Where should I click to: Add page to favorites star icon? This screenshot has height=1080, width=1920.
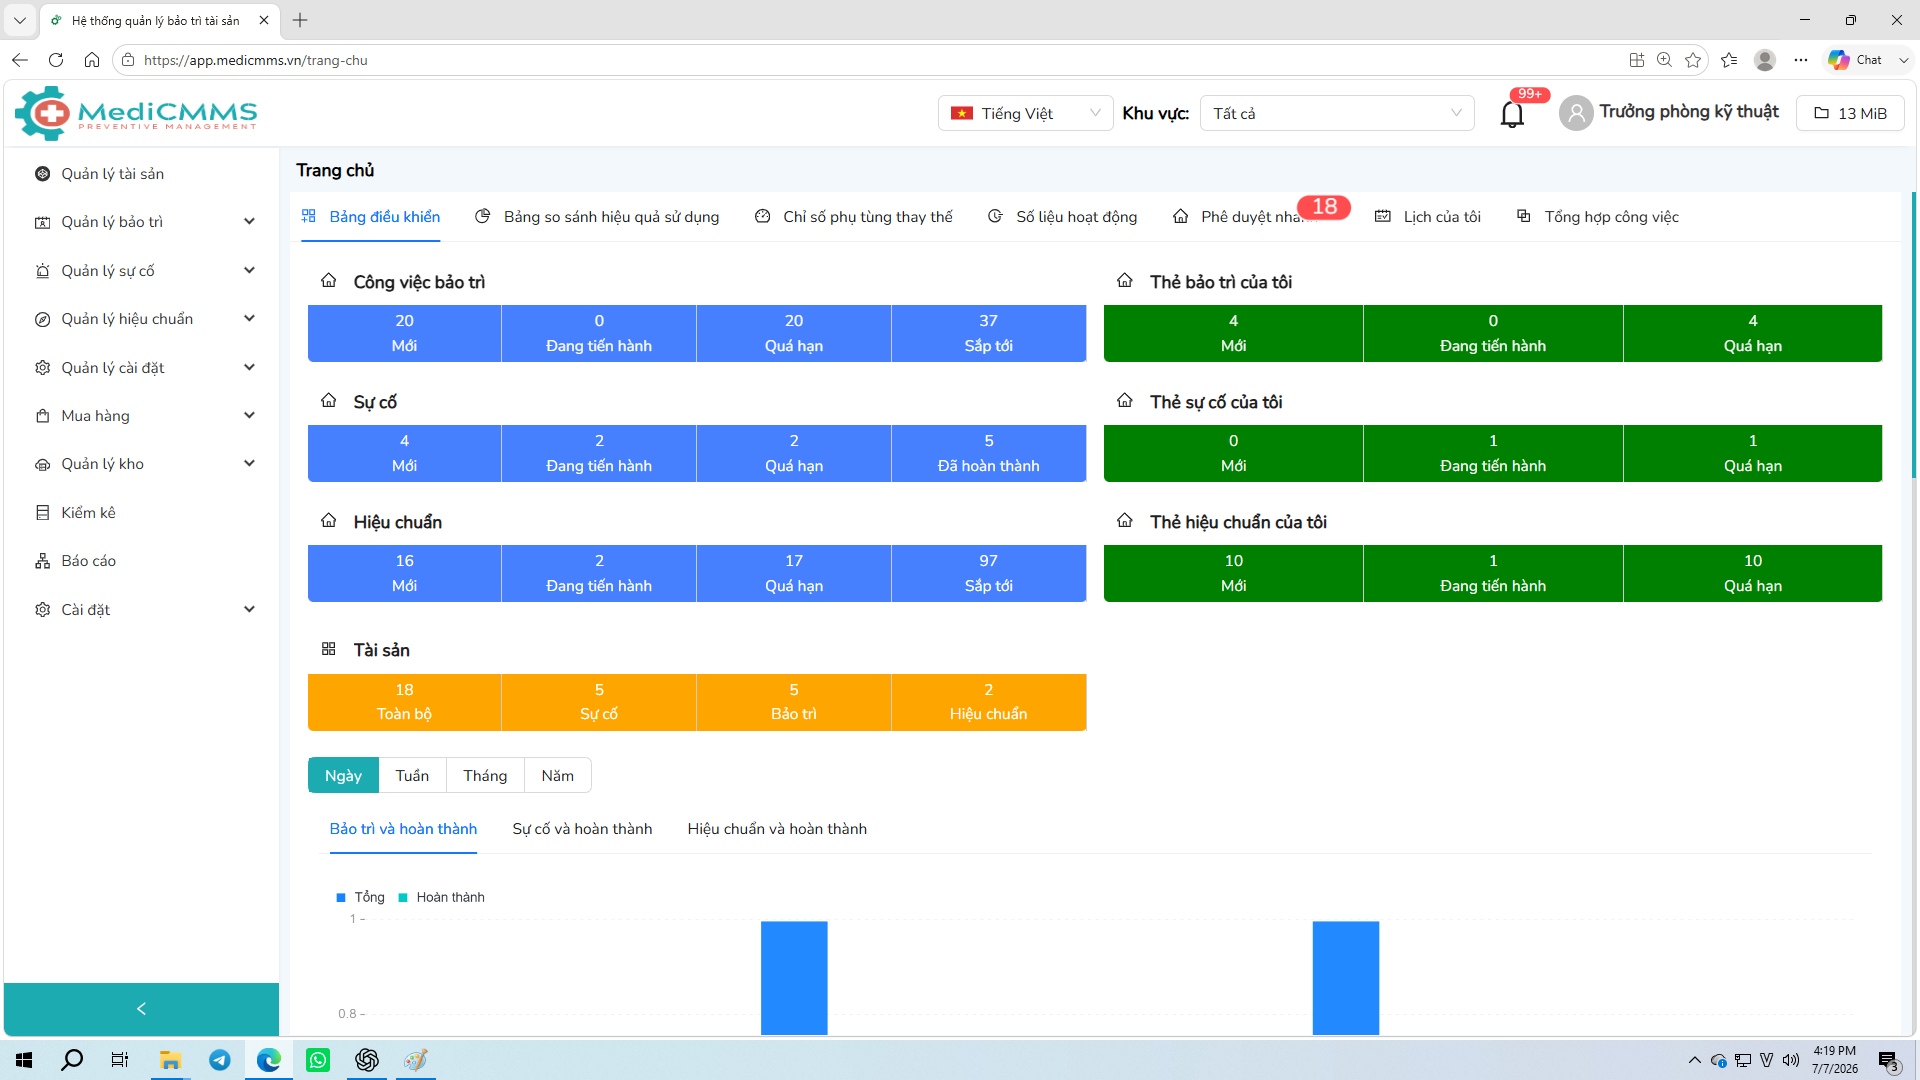pyautogui.click(x=1693, y=60)
